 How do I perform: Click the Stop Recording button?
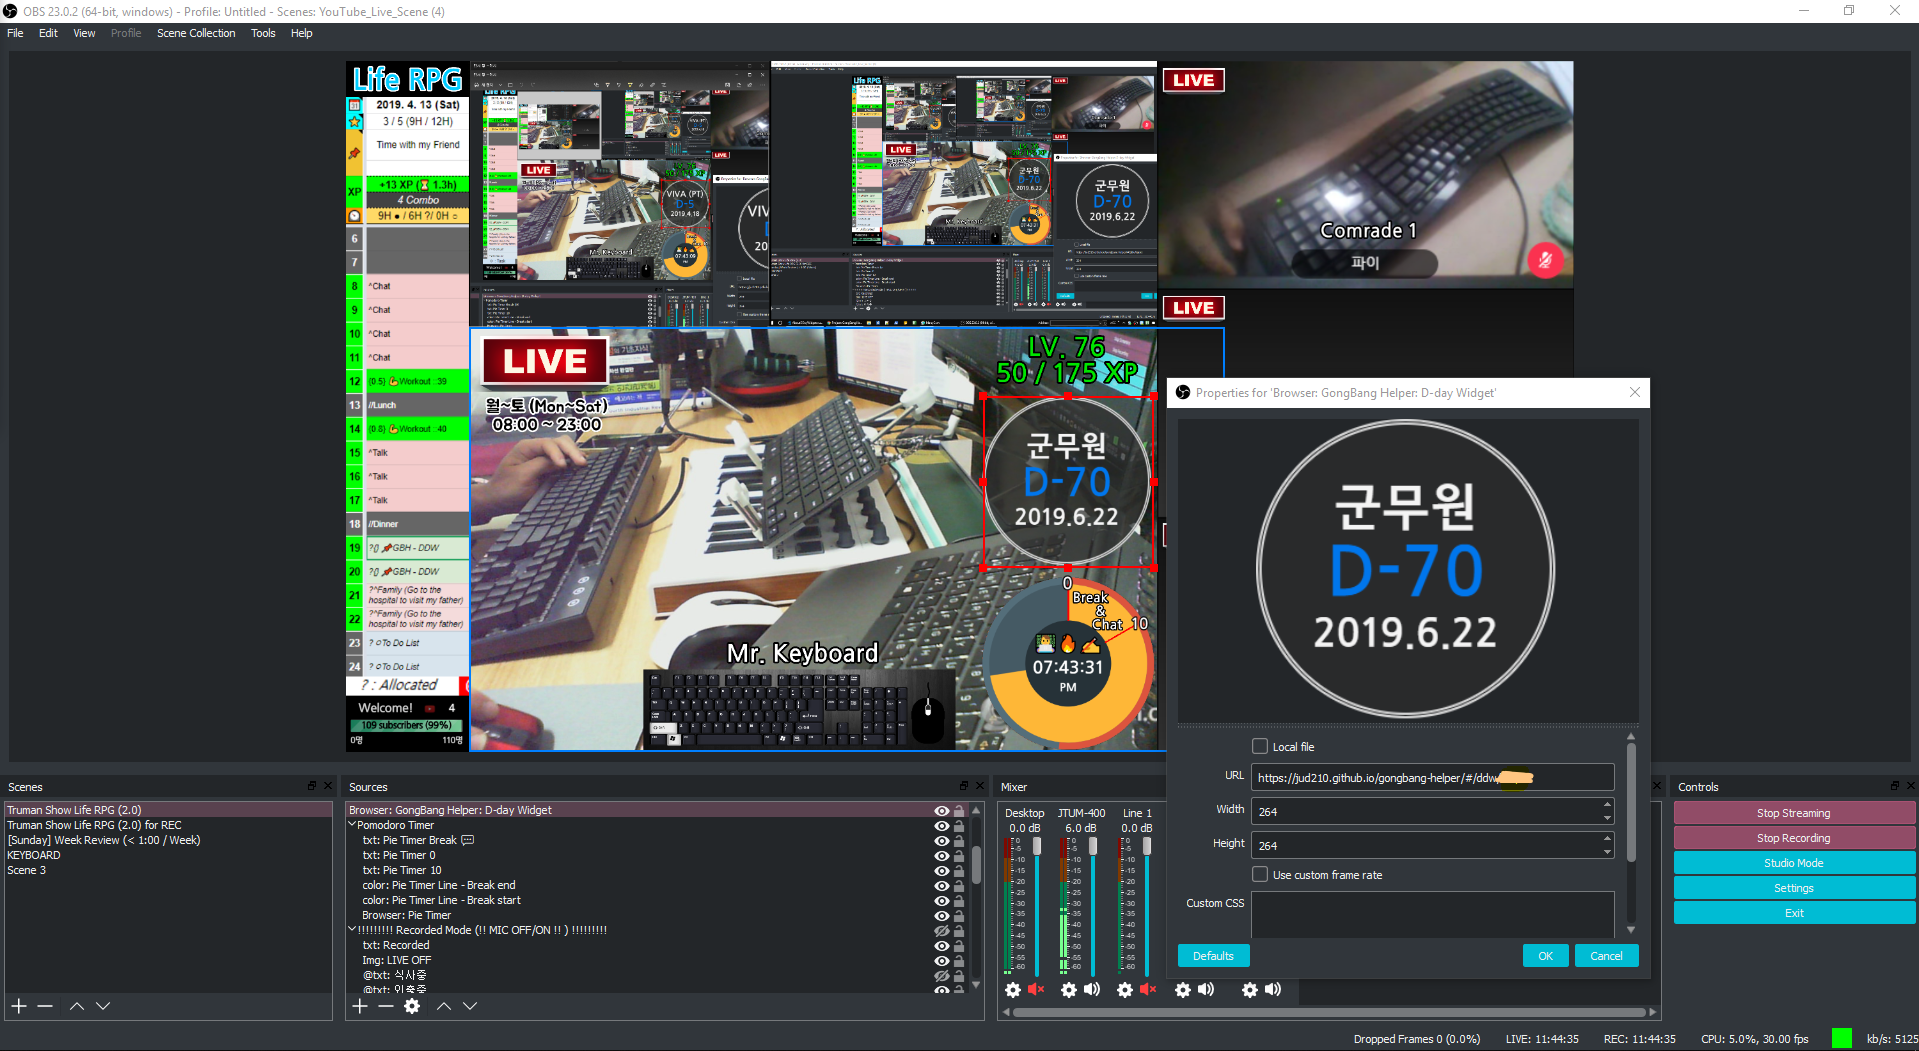(1793, 837)
